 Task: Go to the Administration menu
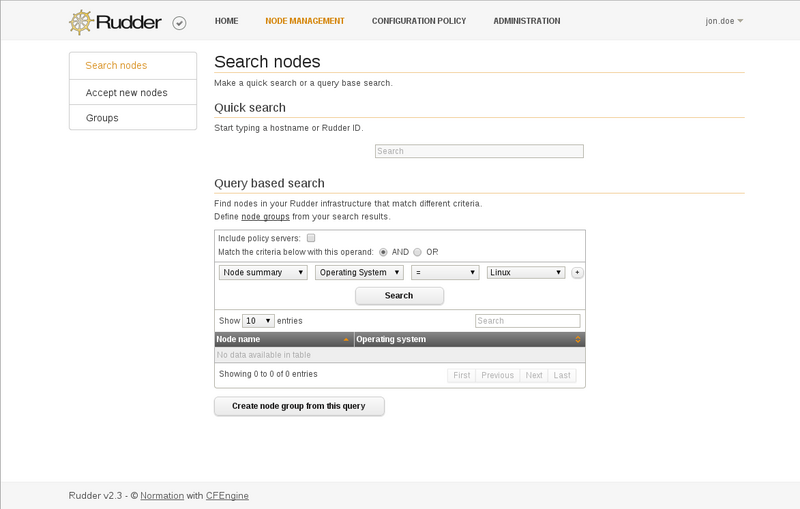point(527,21)
